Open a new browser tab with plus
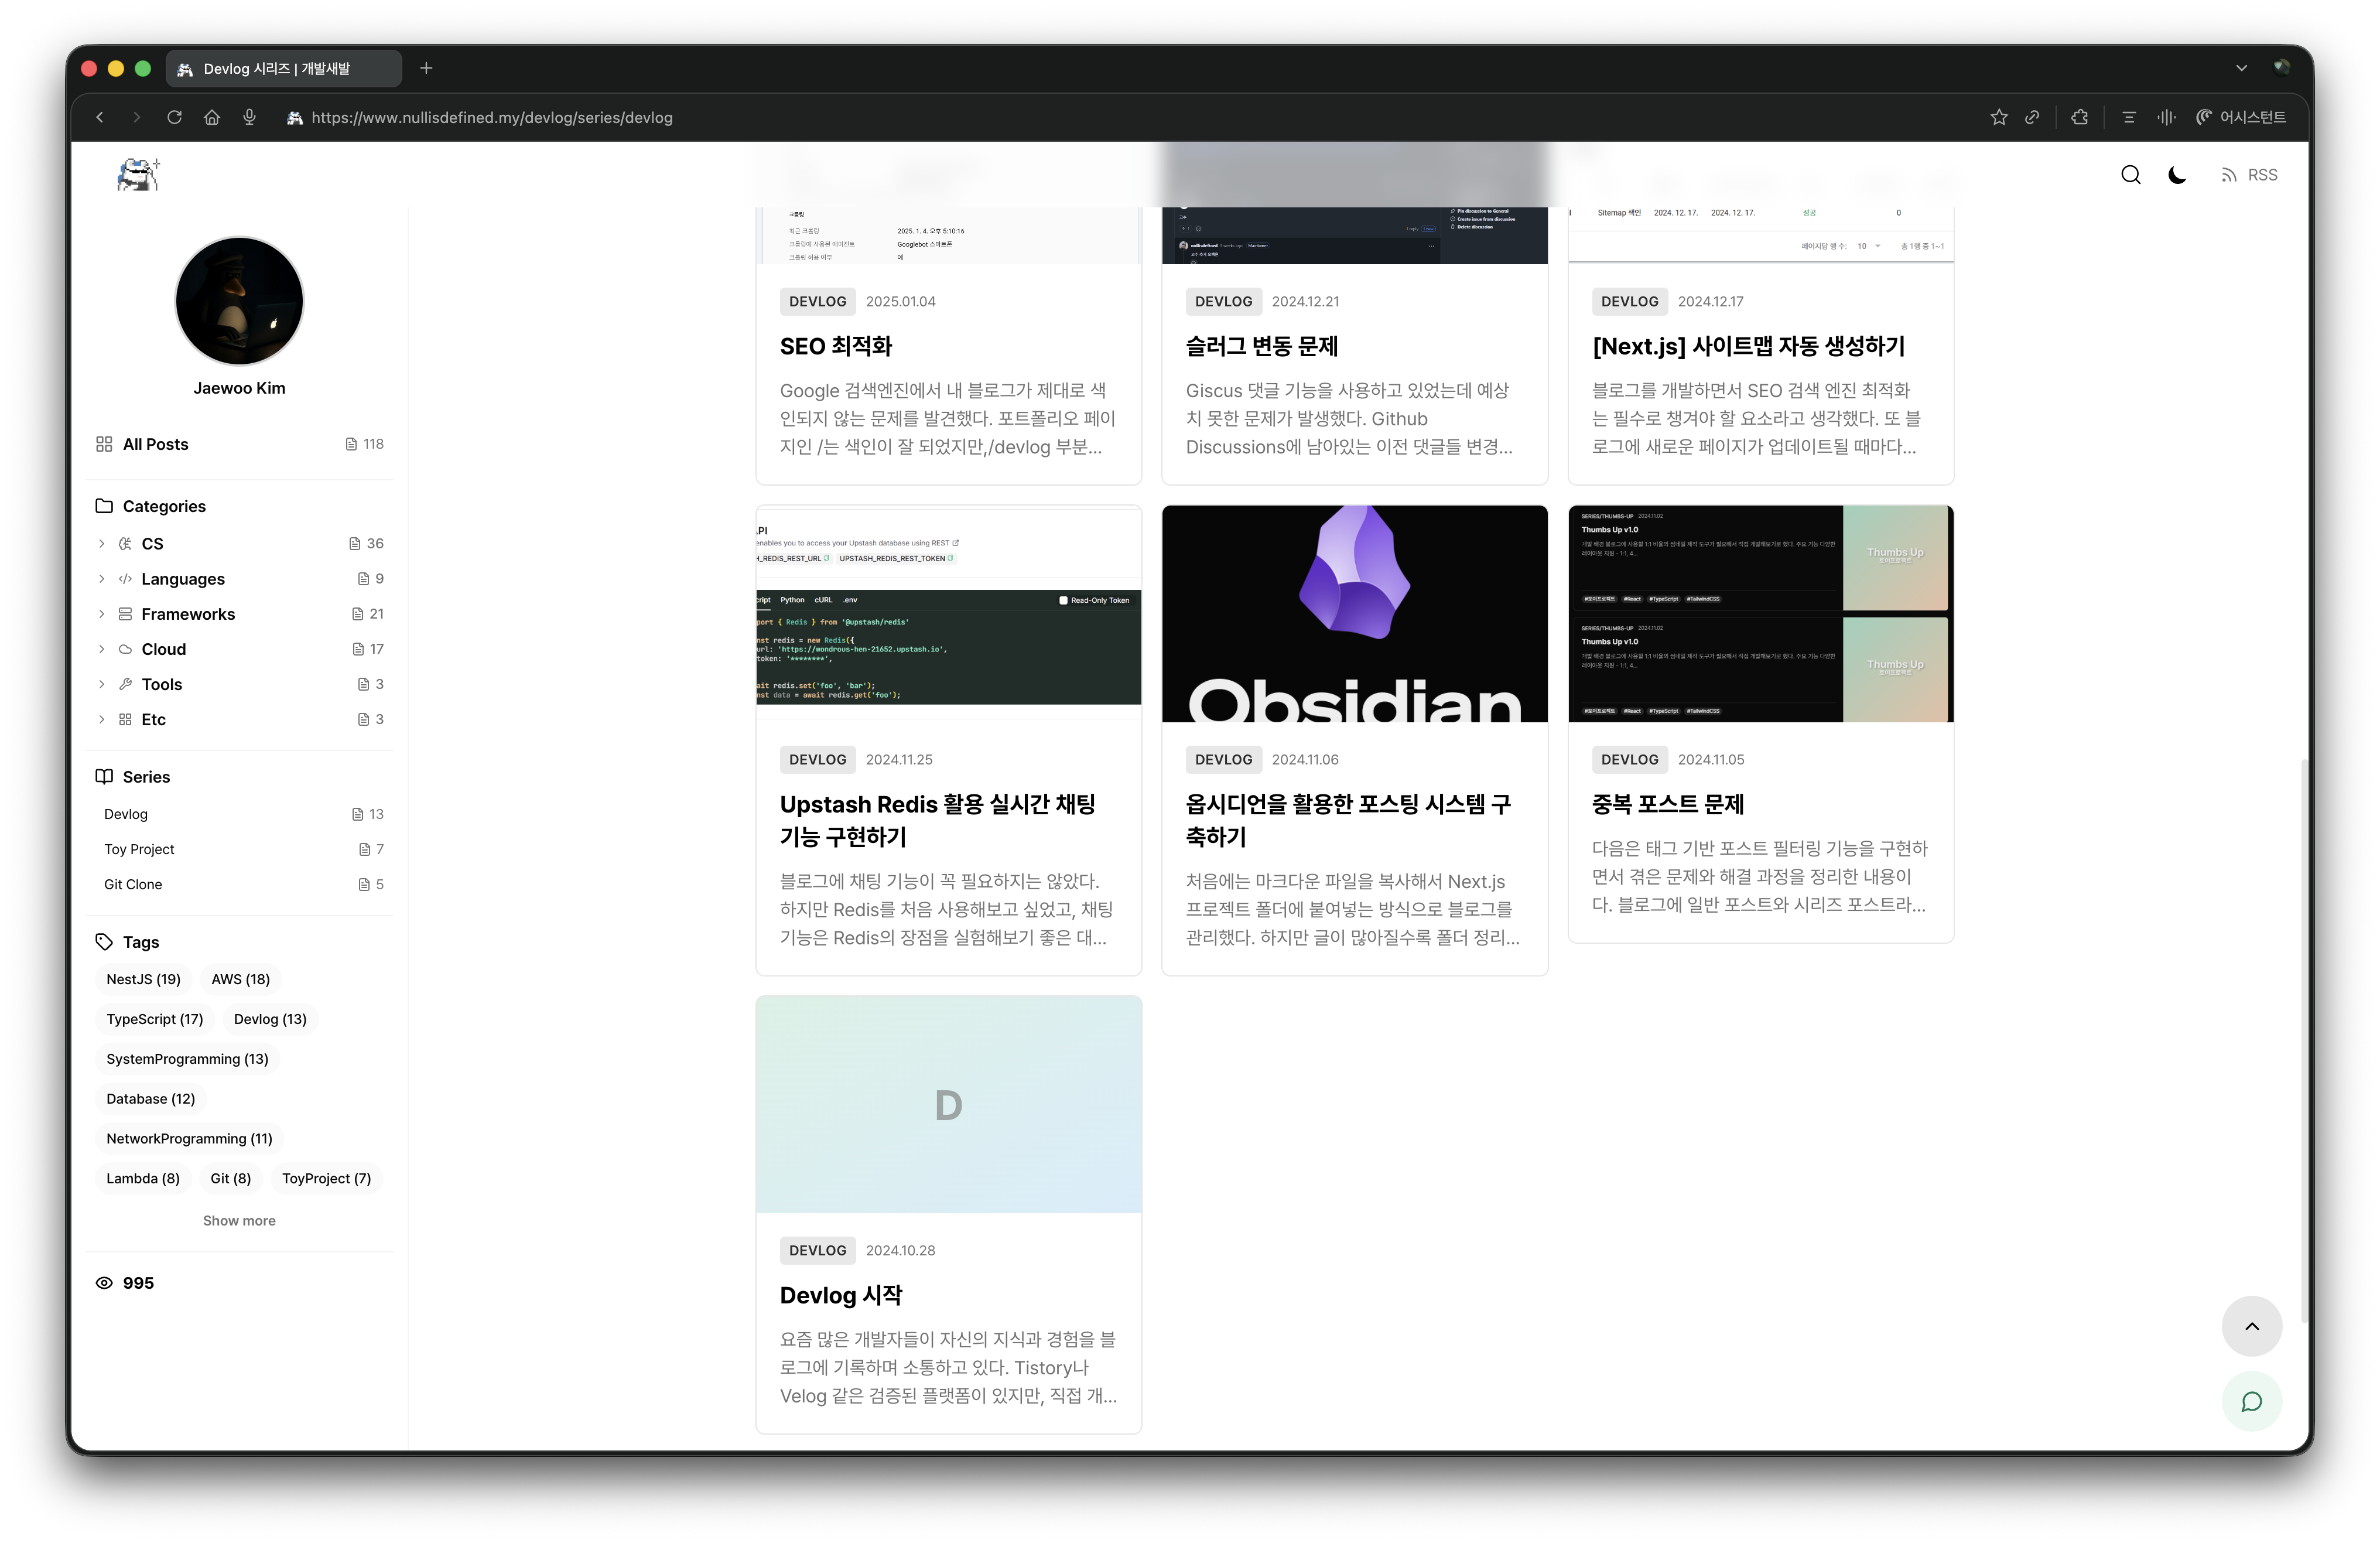The image size is (2380, 1543). (x=426, y=68)
